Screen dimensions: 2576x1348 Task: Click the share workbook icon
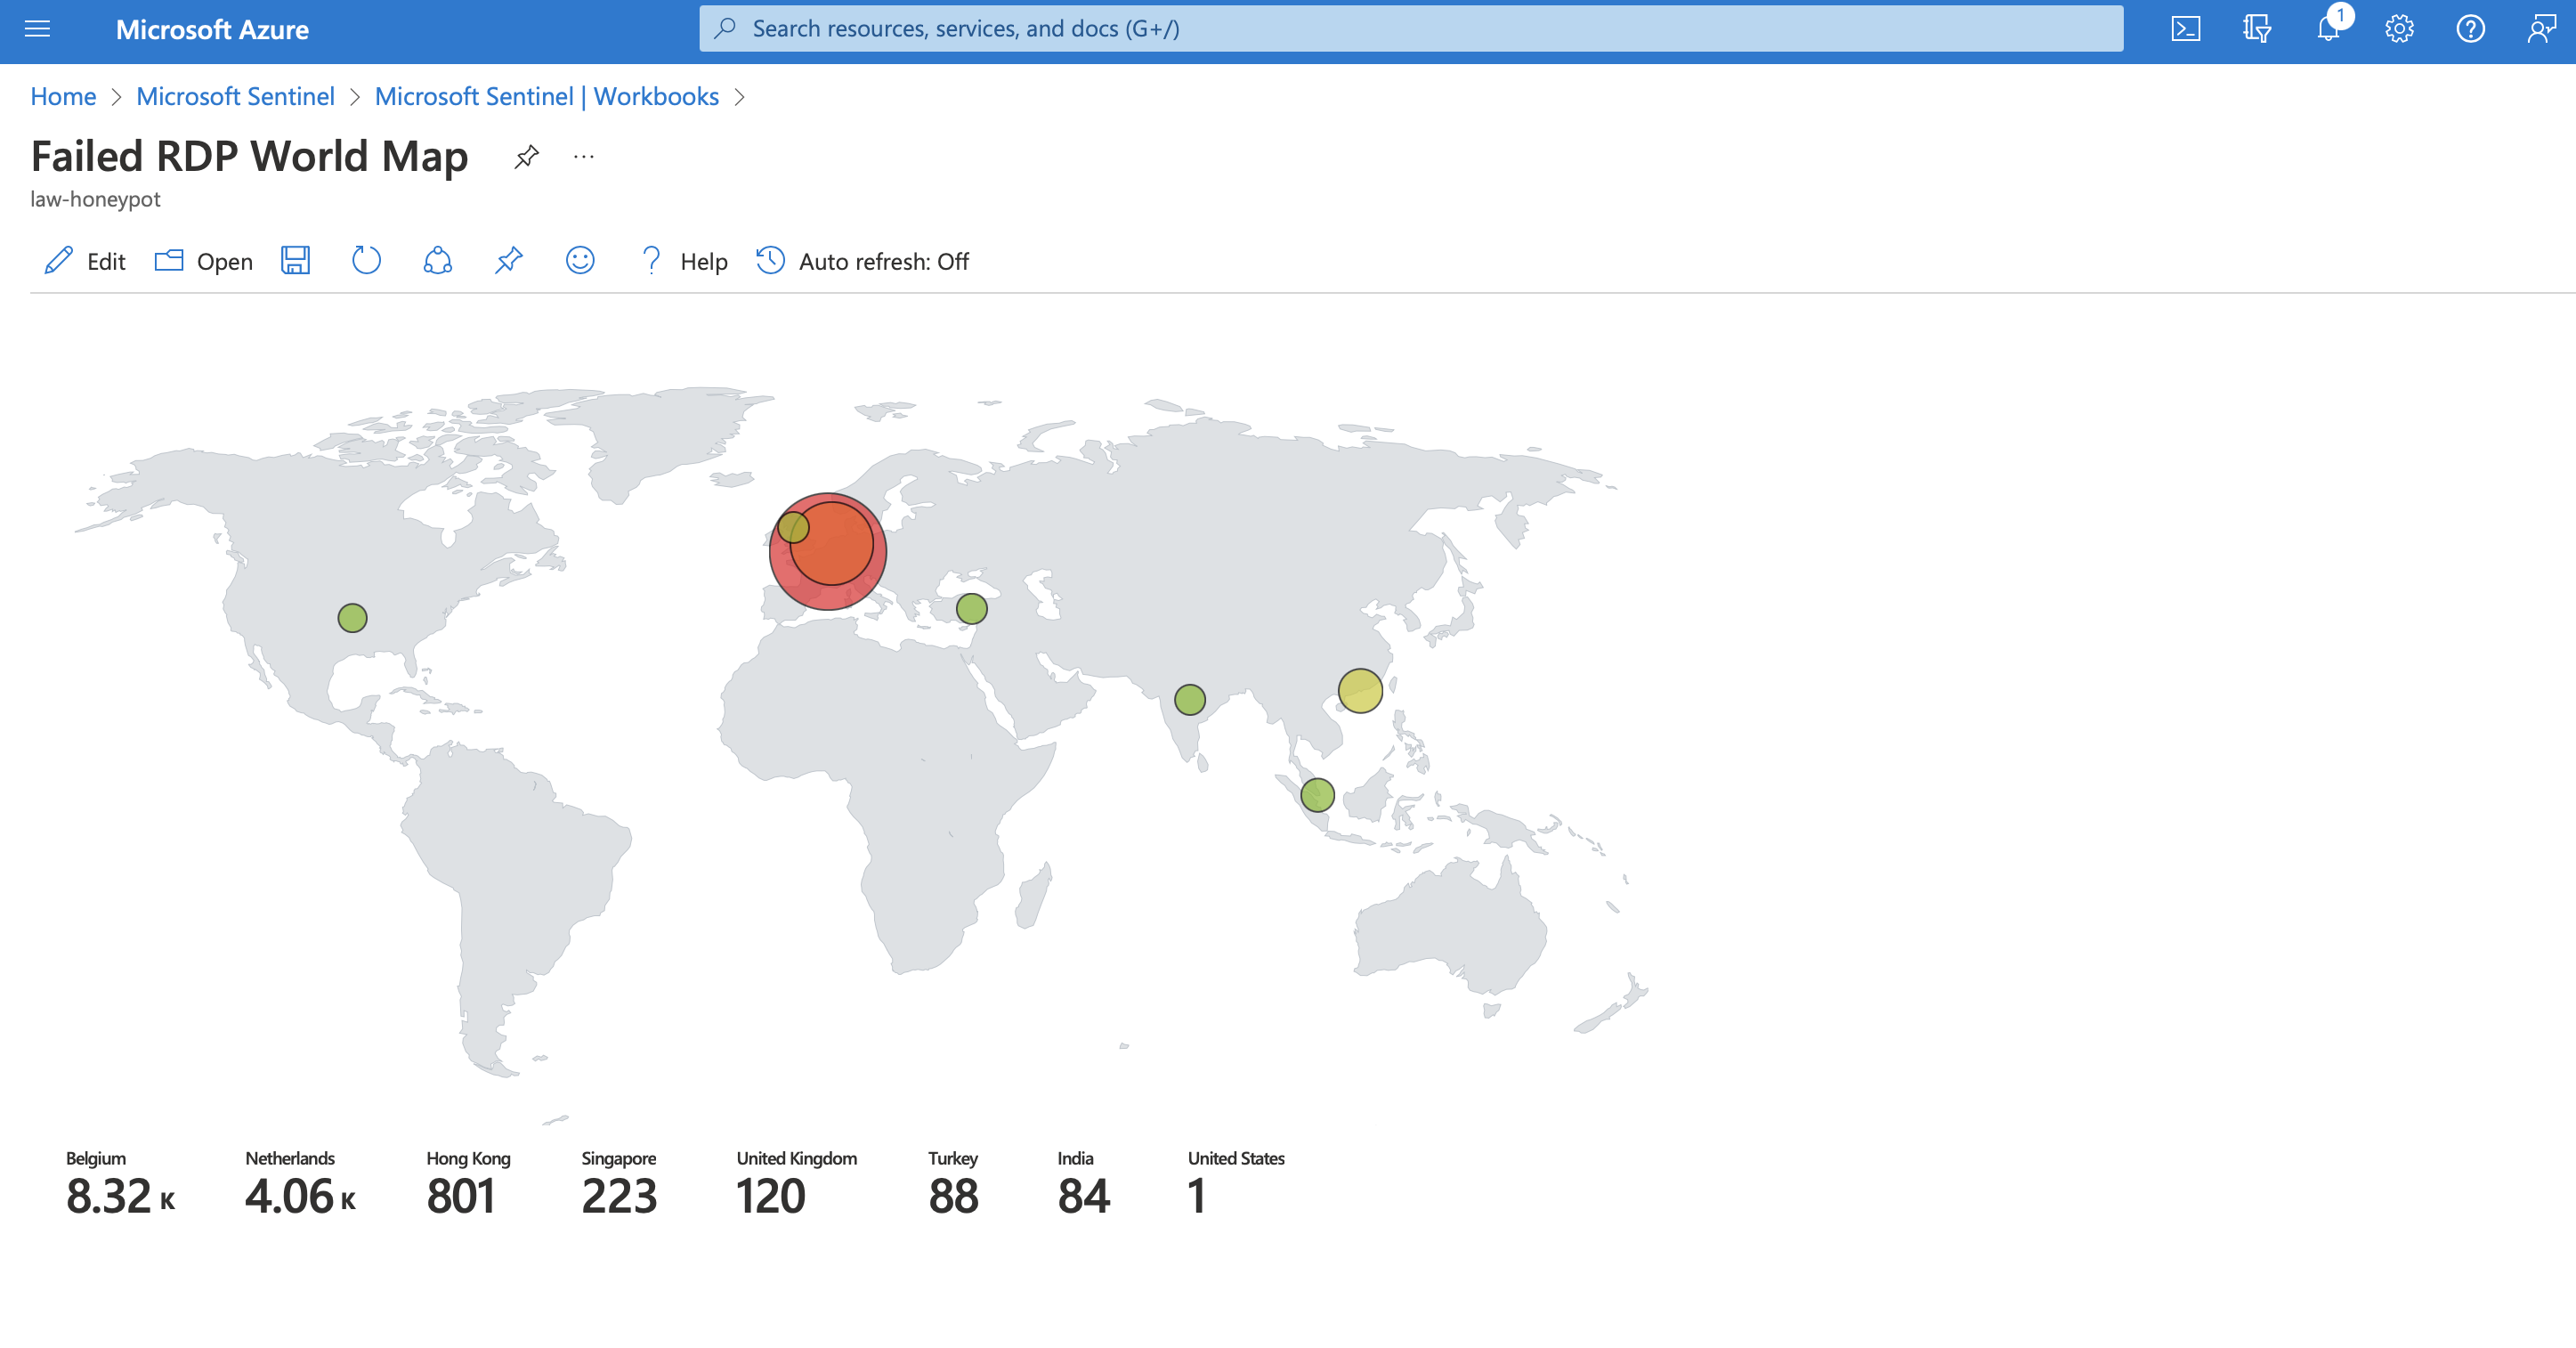tap(437, 261)
